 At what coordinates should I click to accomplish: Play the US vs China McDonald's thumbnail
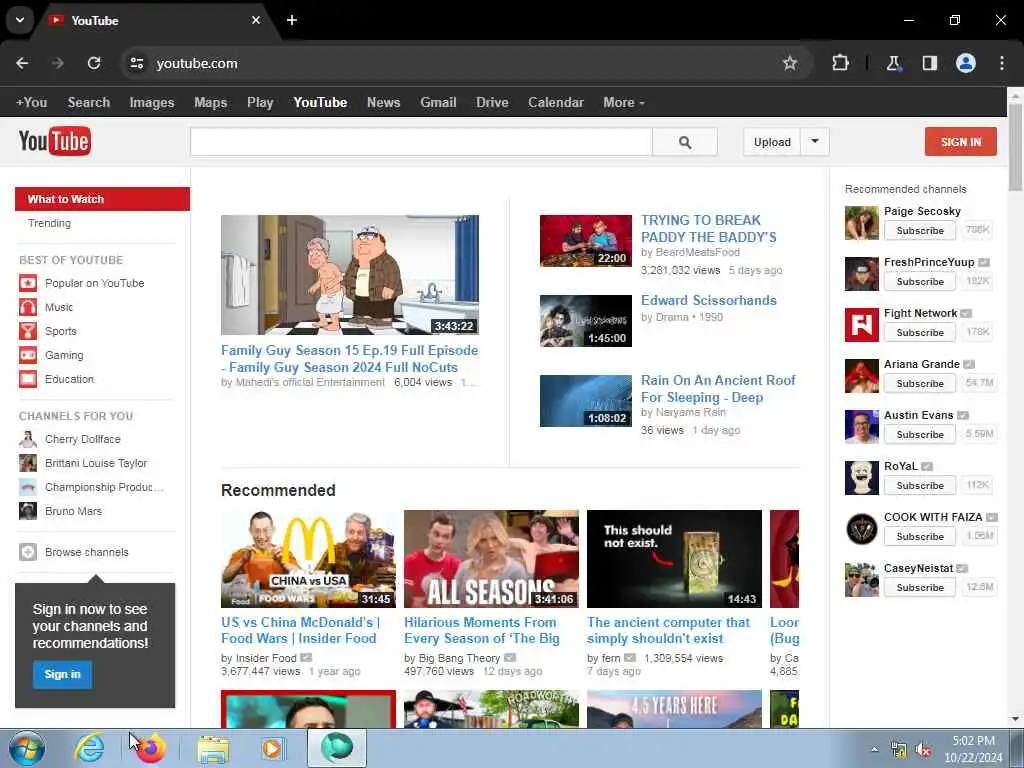point(308,559)
